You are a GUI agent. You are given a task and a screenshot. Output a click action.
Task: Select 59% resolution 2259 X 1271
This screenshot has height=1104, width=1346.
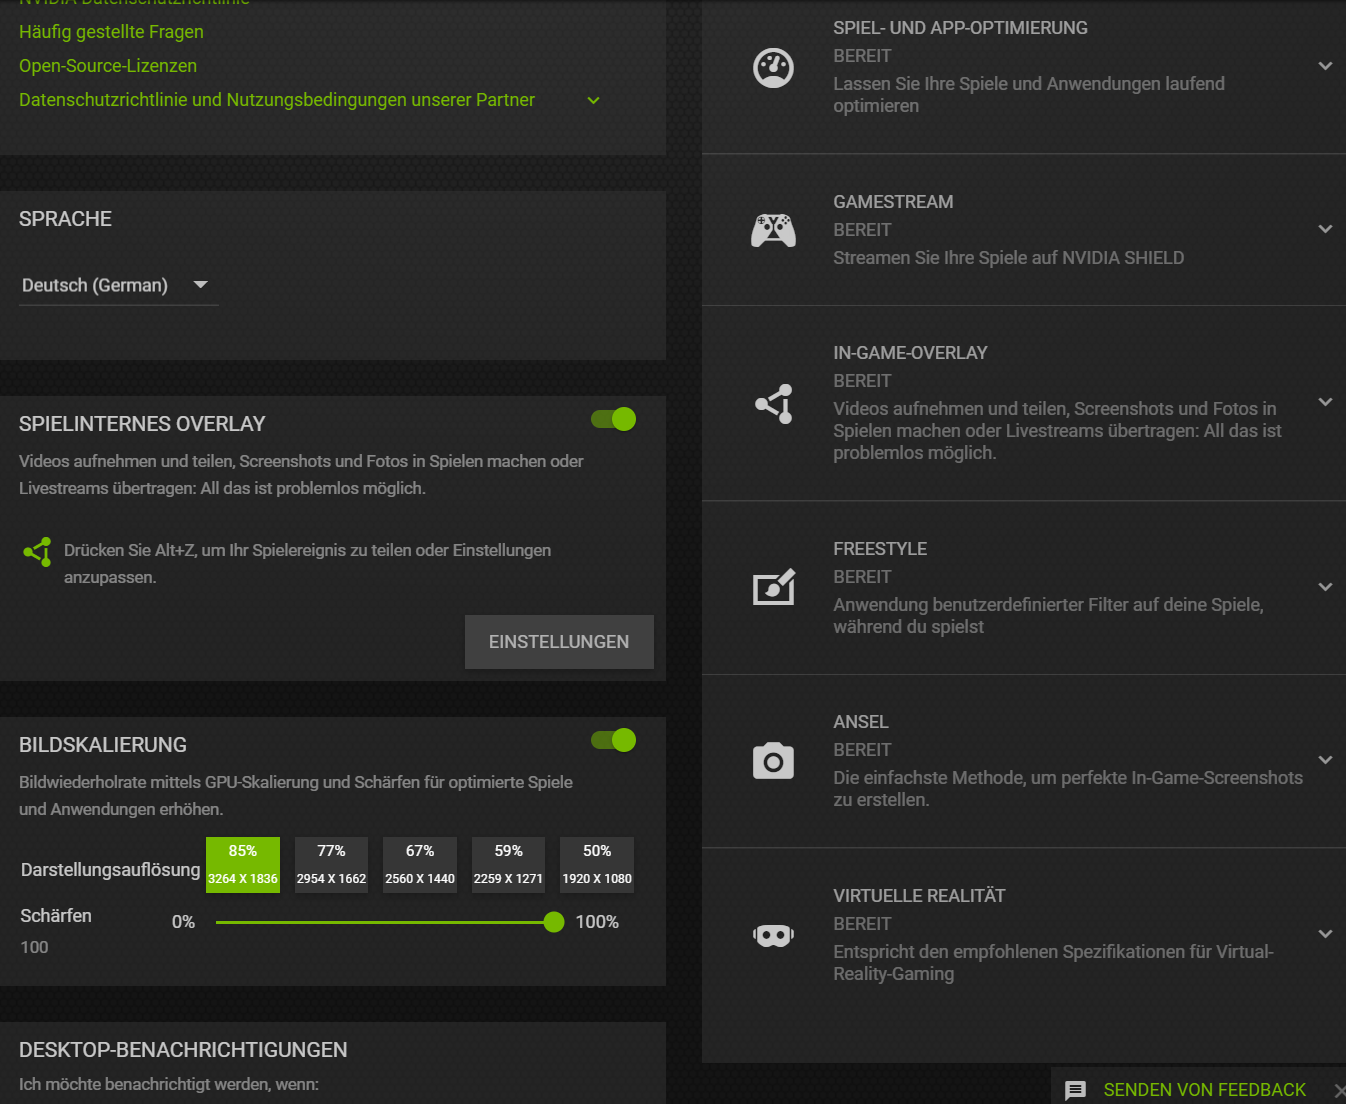[x=508, y=865]
